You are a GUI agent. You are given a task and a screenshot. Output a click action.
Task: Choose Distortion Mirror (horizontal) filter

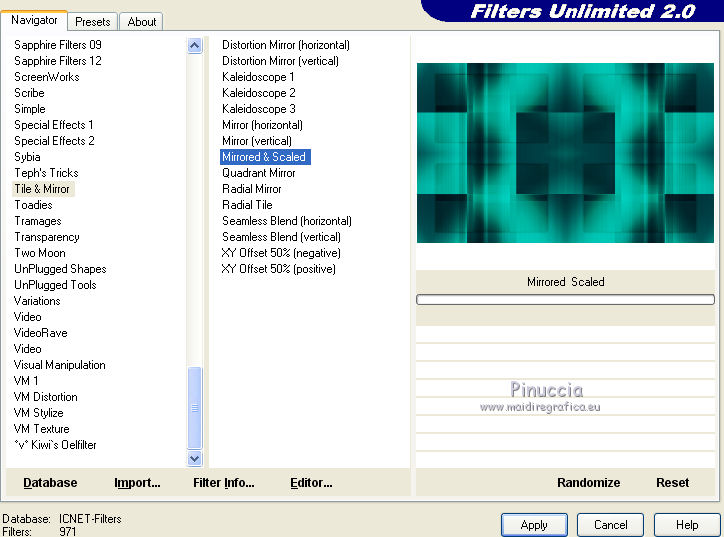[x=286, y=45]
